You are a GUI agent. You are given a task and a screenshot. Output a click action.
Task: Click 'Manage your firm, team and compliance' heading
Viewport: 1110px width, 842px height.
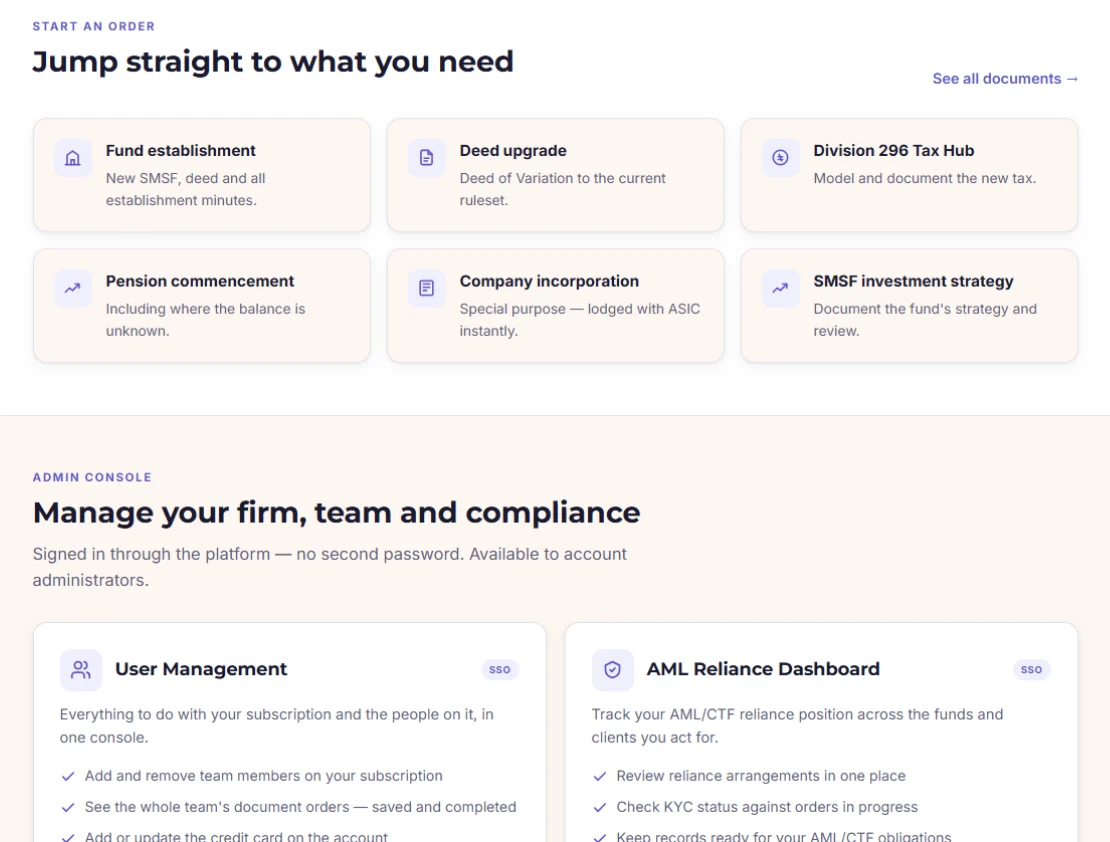click(336, 513)
